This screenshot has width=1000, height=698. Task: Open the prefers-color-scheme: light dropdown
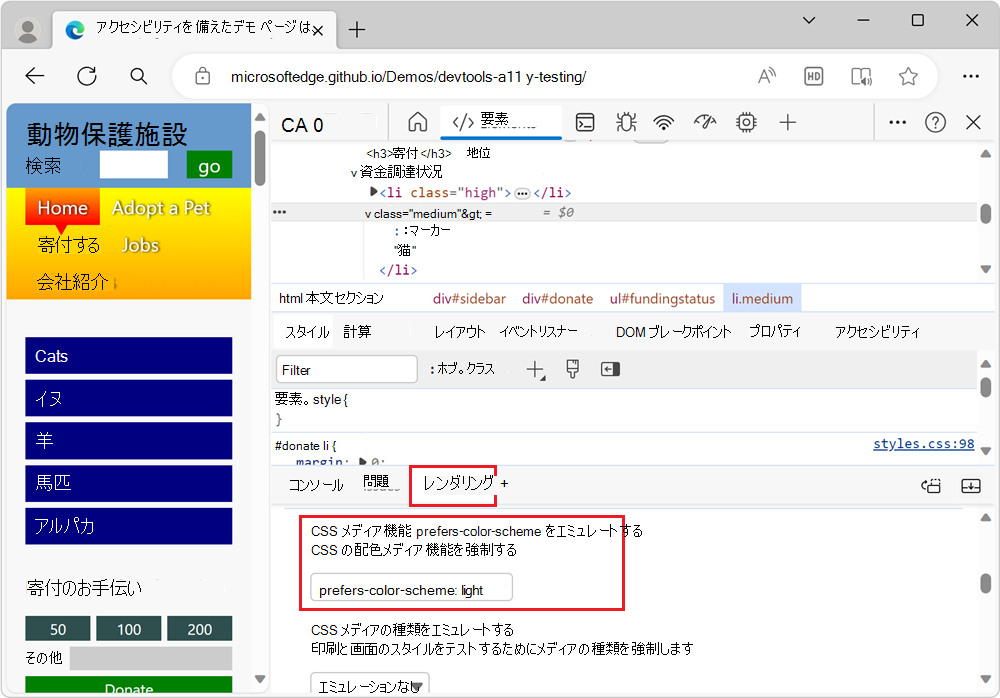(x=411, y=587)
